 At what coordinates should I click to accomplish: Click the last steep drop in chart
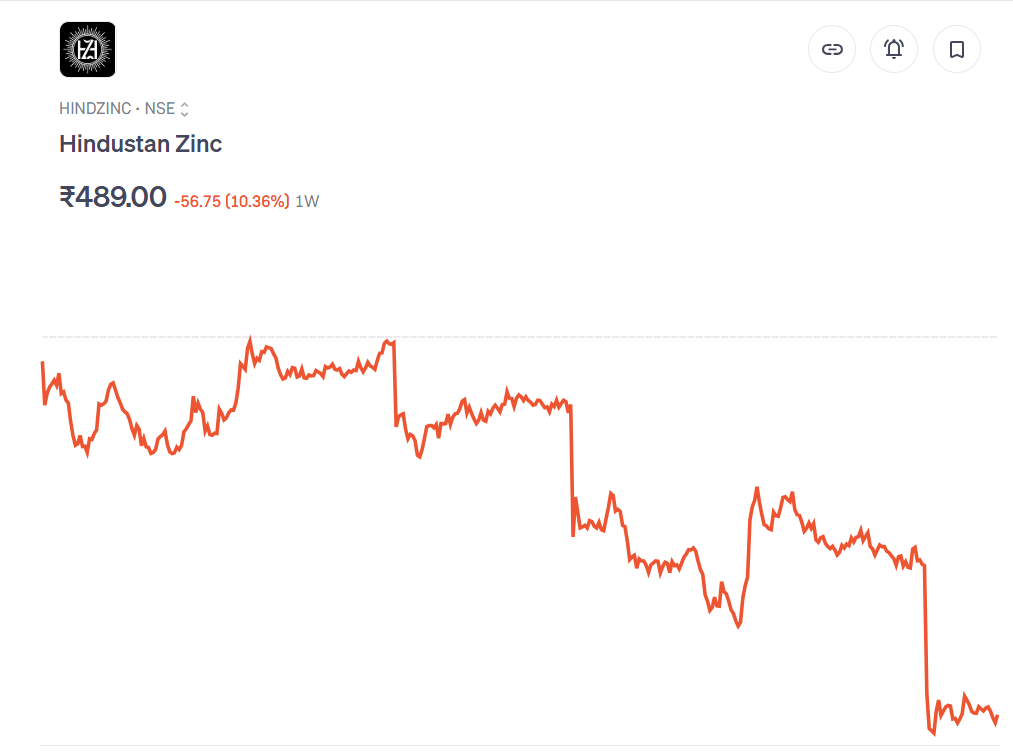click(926, 640)
